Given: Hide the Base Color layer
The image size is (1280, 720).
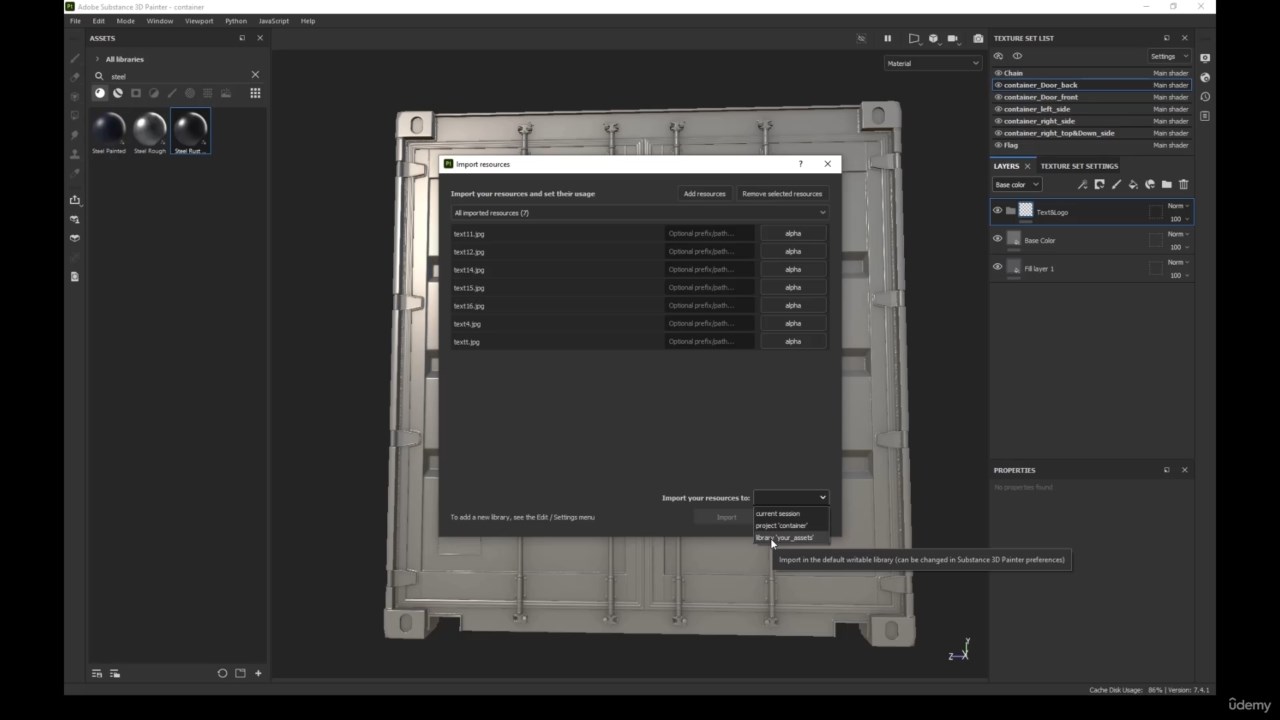Looking at the screenshot, I should (997, 240).
